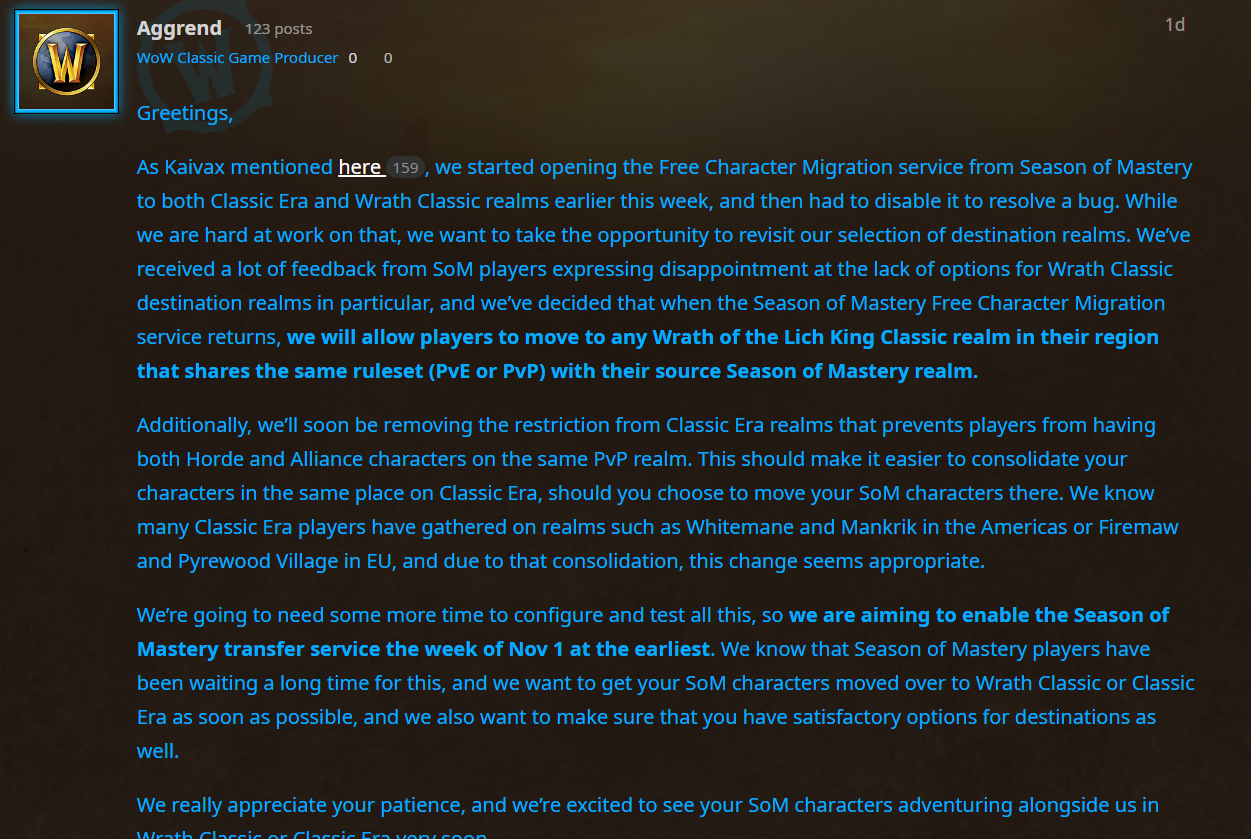Image resolution: width=1251 pixels, height=839 pixels.
Task: Select the WoW Classic Game Producer title
Action: (237, 58)
